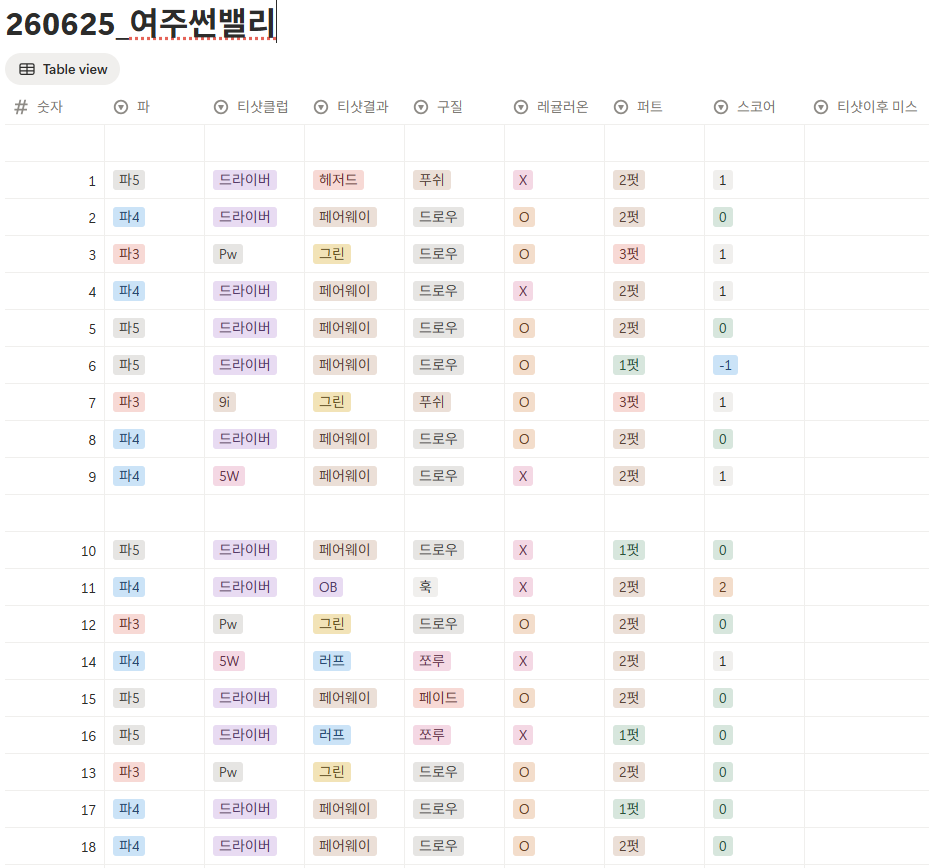Click the X 레귤러온 tag in row 14
This screenshot has width=929, height=868.
pyautogui.click(x=523, y=661)
